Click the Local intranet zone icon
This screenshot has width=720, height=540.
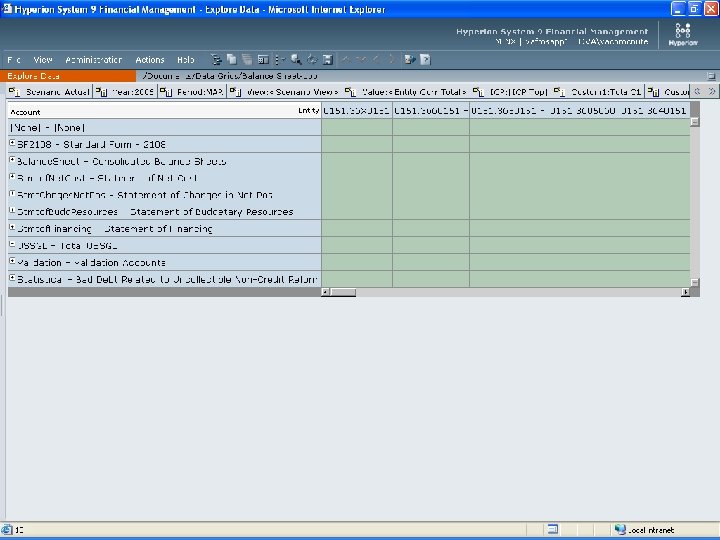[x=620, y=529]
